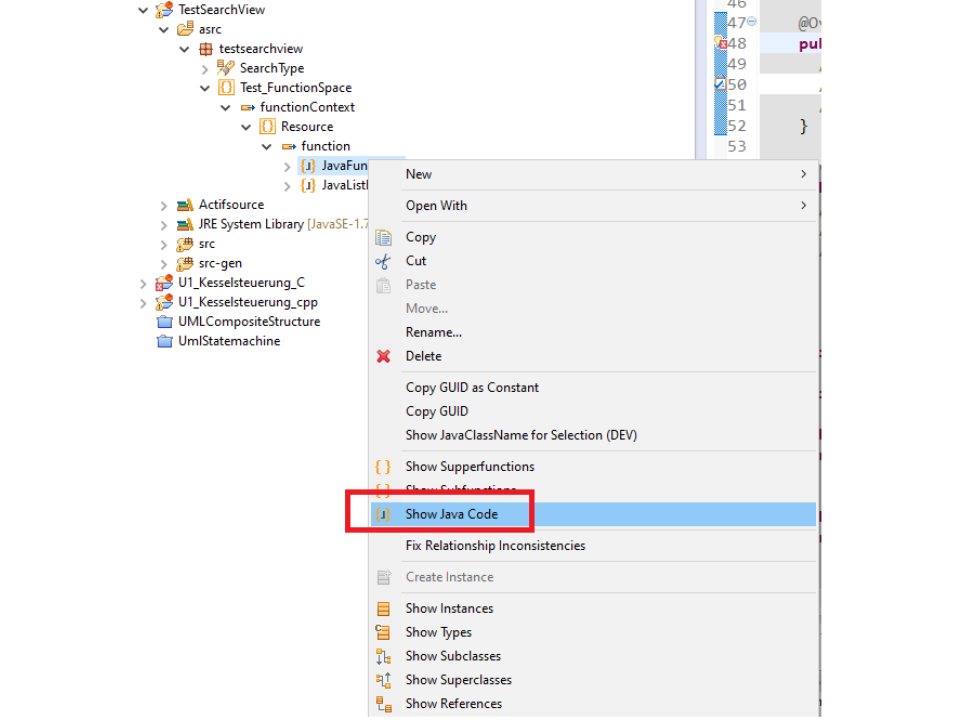
Task: Select Copy GUID as Constant
Action: click(472, 388)
